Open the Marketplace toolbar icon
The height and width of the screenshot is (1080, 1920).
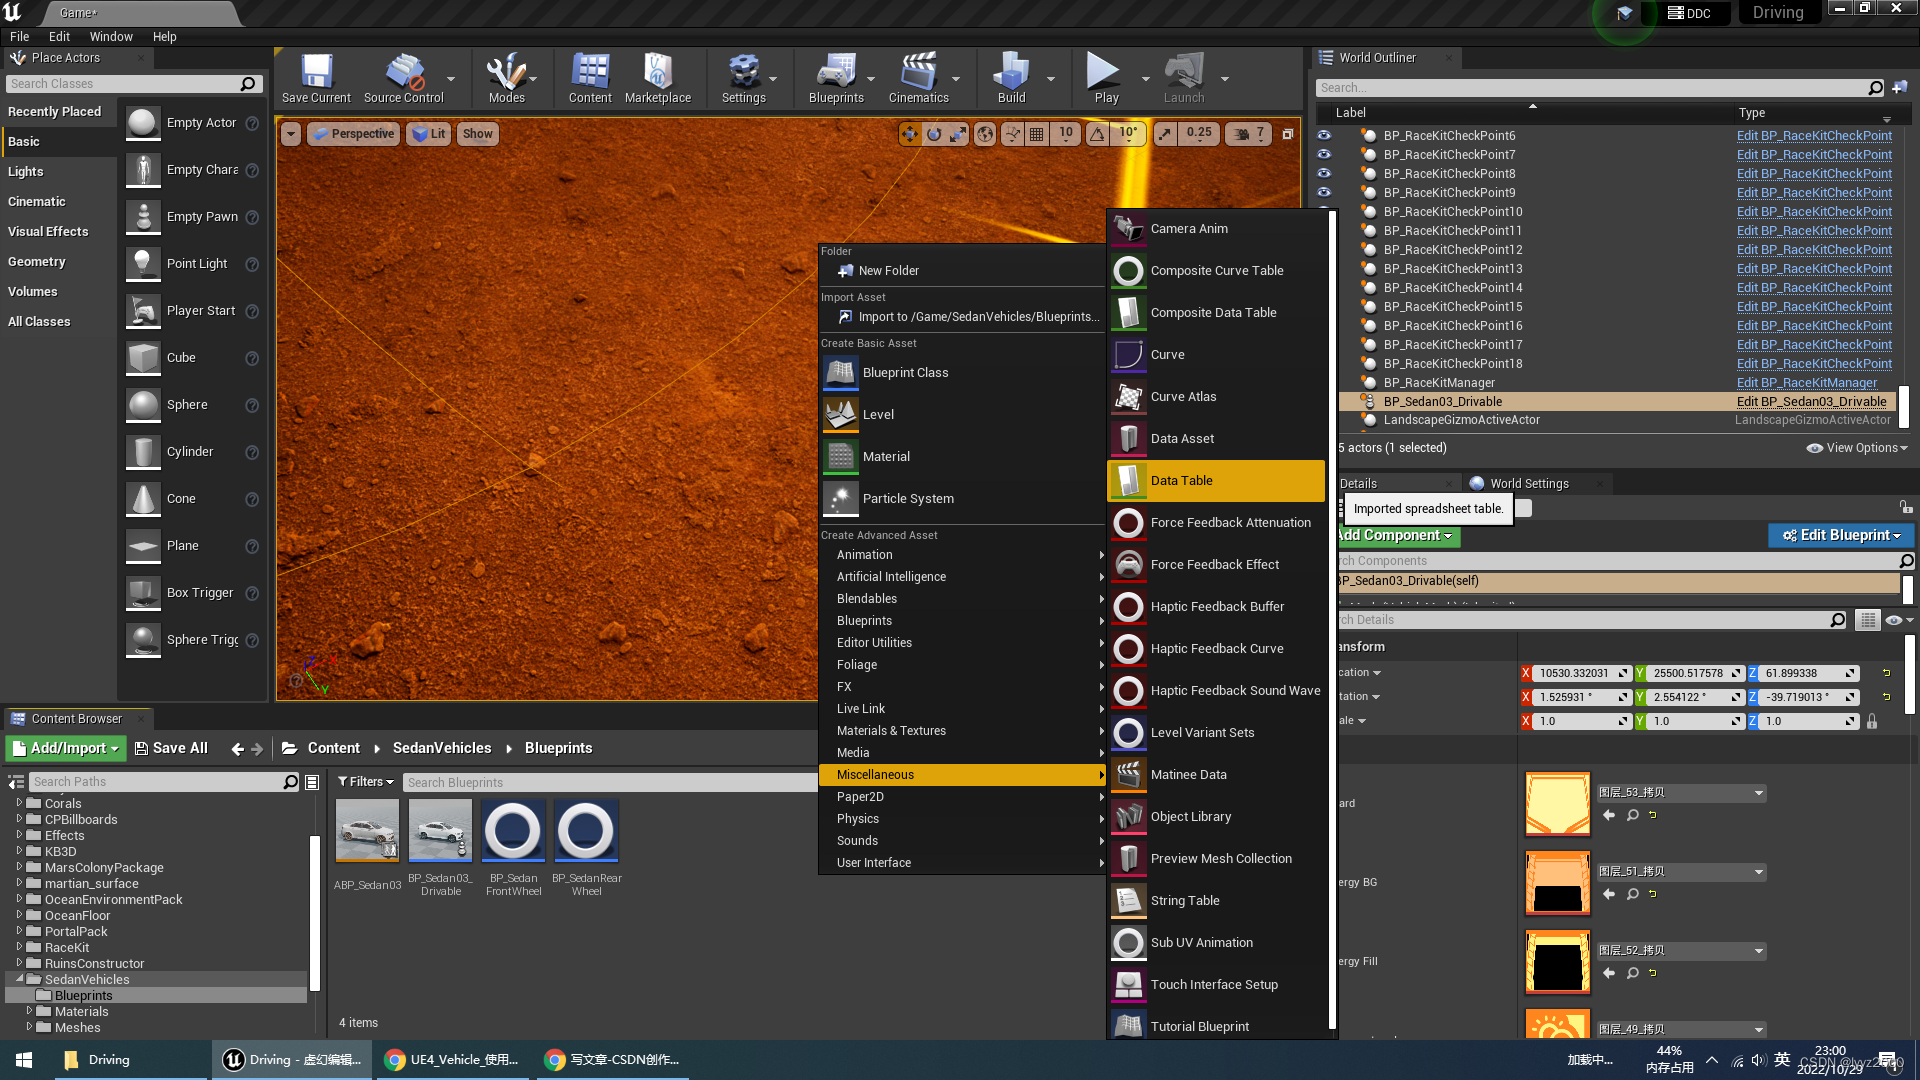pos(657,78)
